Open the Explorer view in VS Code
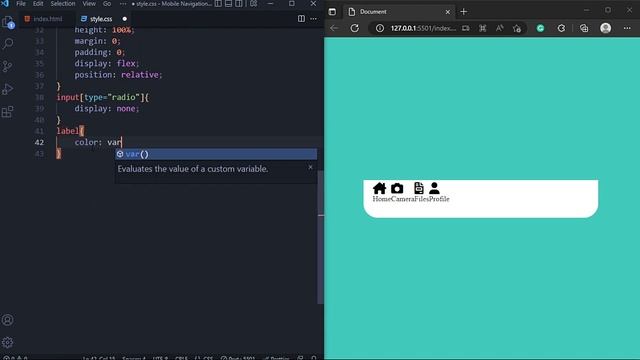Viewport: 640px width, 360px height. tap(8, 22)
